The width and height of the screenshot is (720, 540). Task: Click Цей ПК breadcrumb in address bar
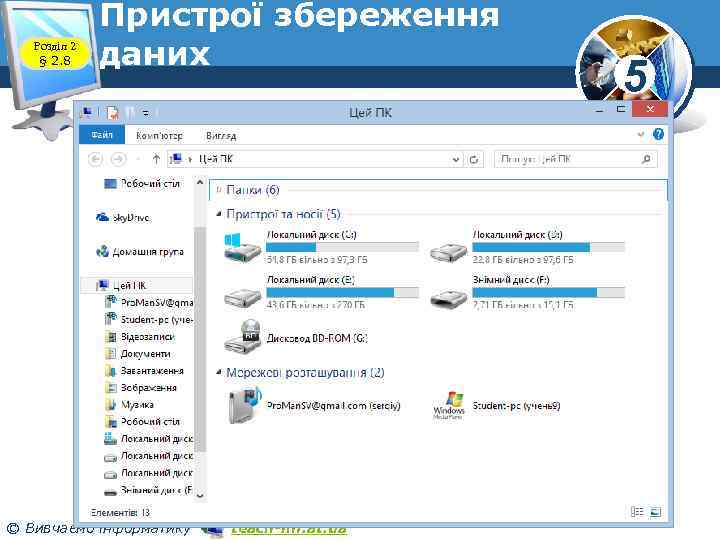point(215,159)
